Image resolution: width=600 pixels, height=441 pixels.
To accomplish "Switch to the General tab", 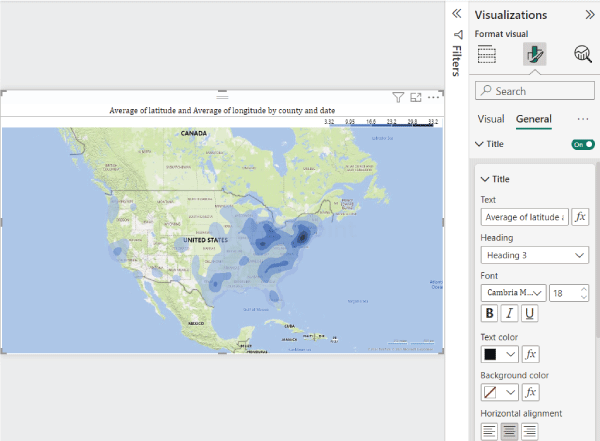I will 534,119.
